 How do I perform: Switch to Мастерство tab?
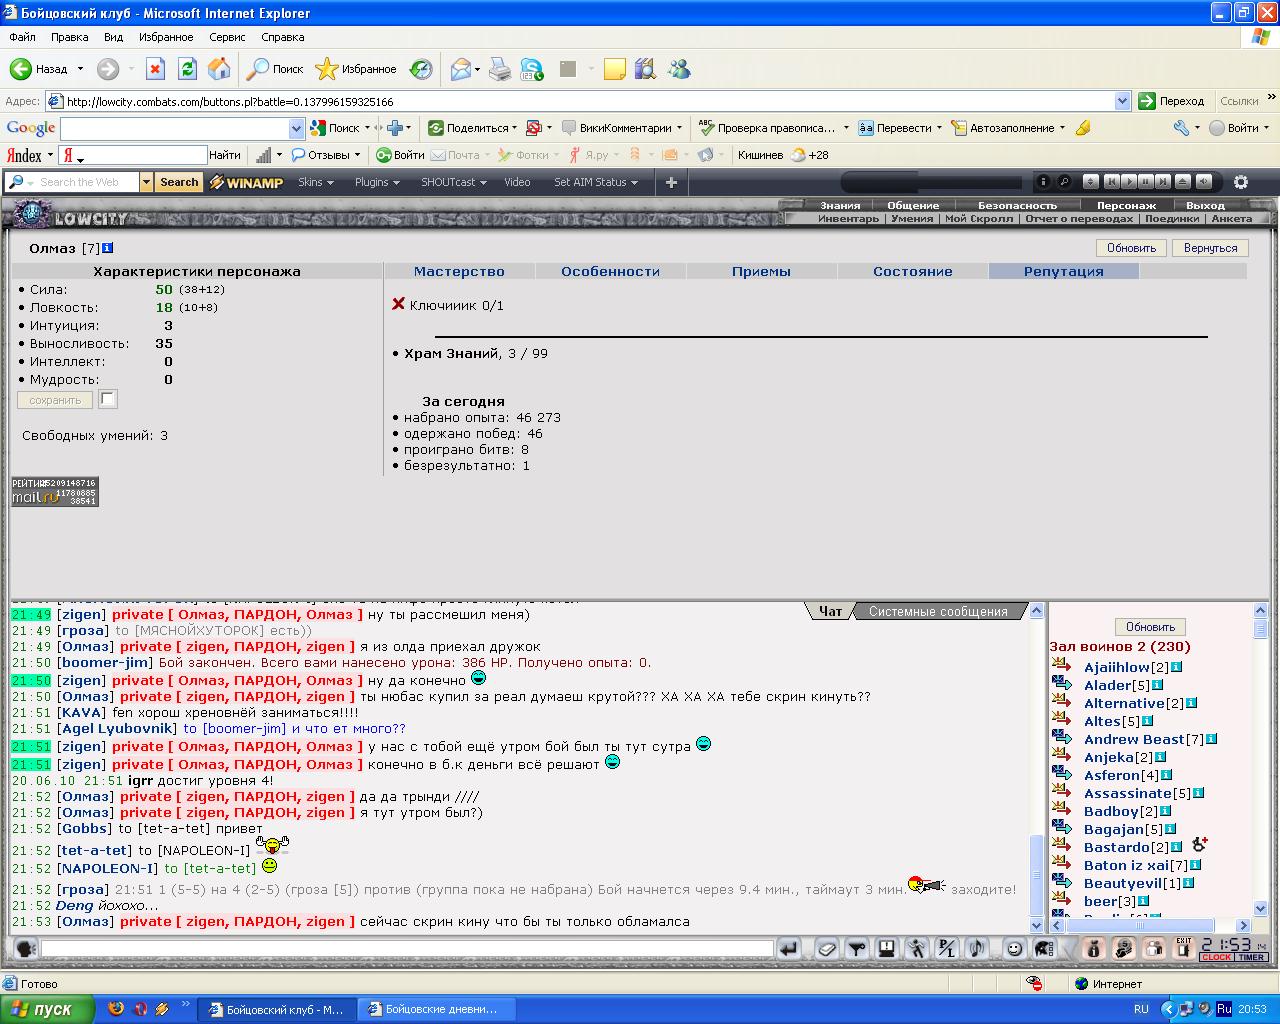(459, 271)
